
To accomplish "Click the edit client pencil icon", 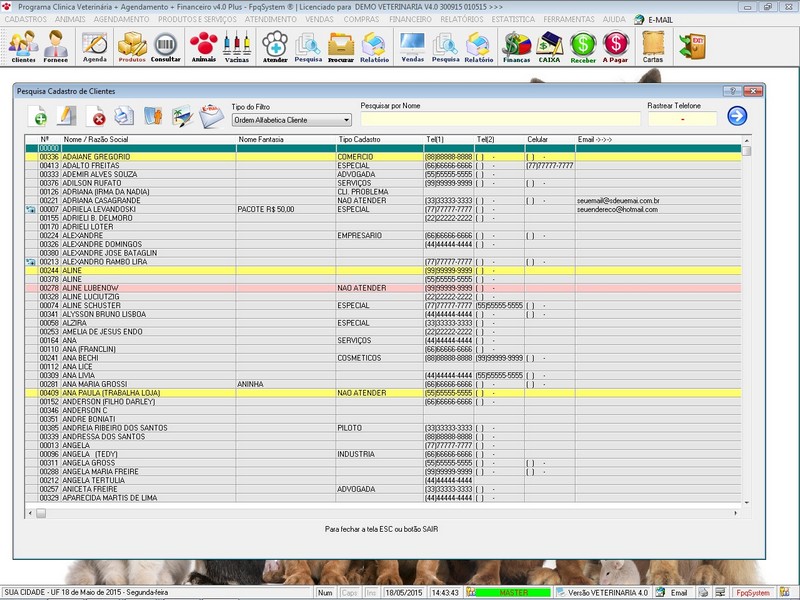I will tap(66, 116).
